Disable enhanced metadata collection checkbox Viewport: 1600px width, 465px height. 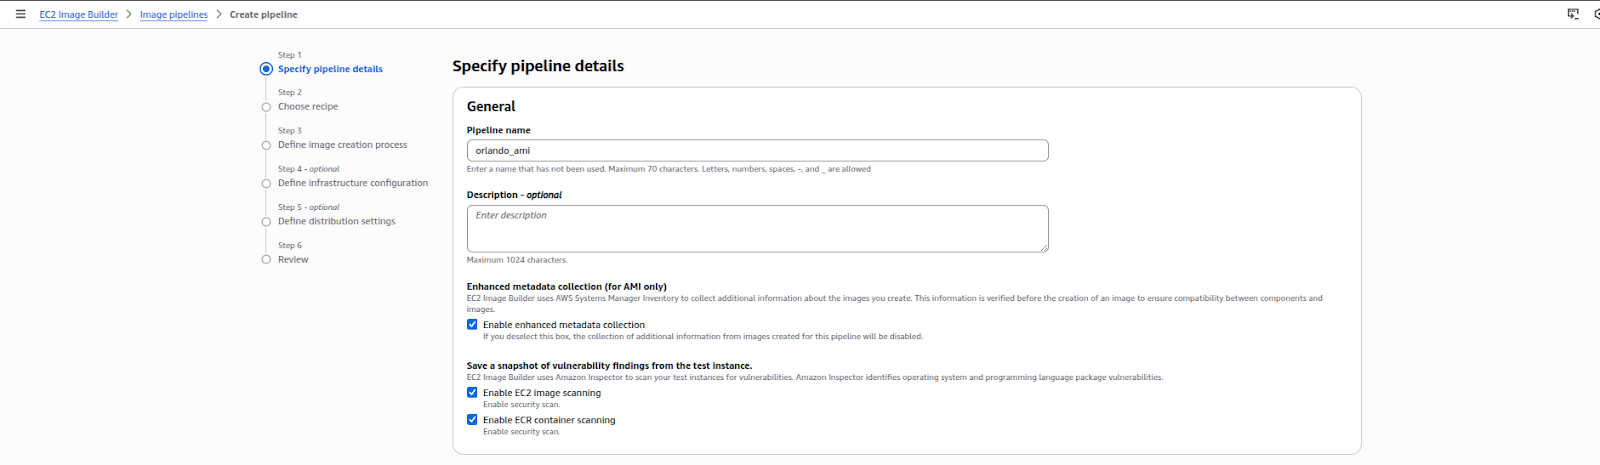click(x=472, y=325)
